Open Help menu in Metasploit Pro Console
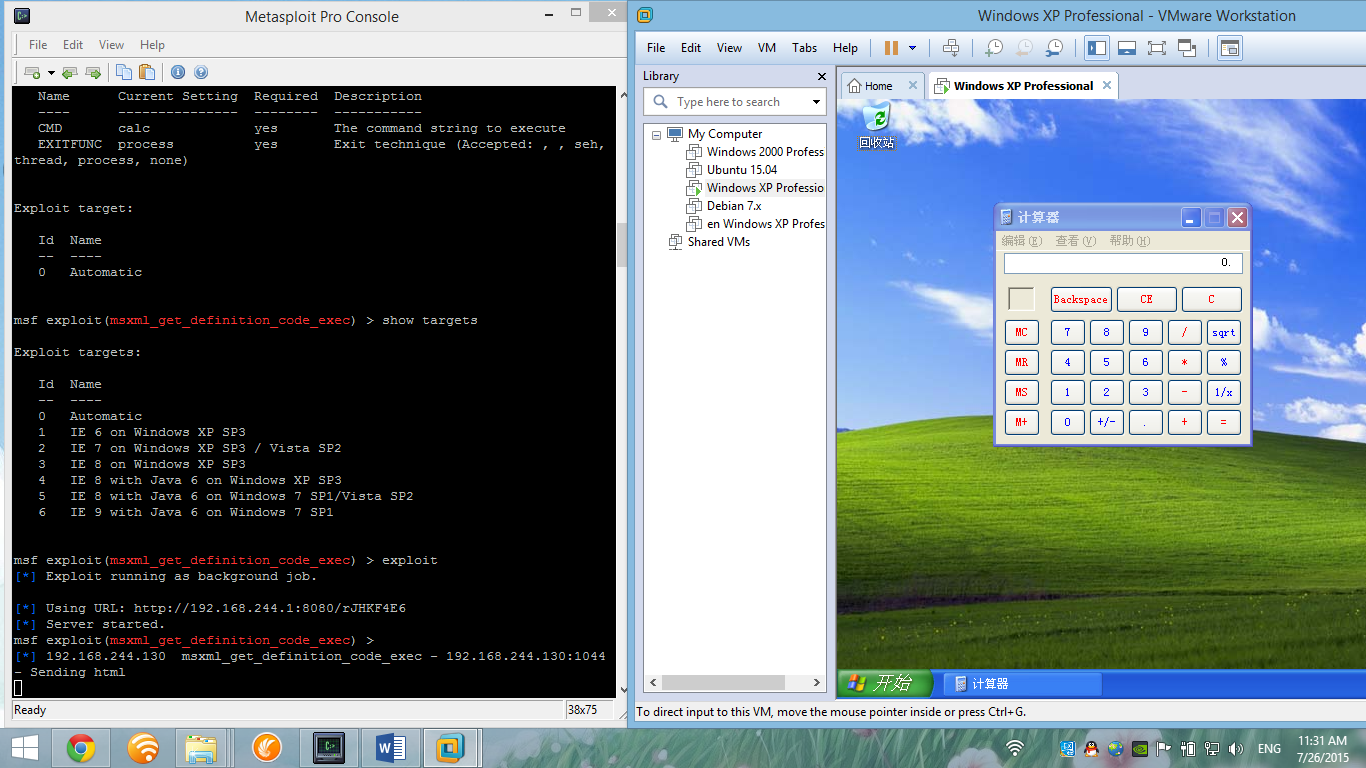 152,45
